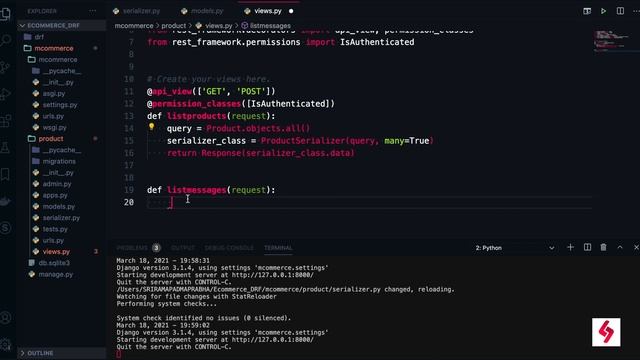640x360 pixels.
Task: Click the editor minimap preview
Action: (x=612, y=40)
